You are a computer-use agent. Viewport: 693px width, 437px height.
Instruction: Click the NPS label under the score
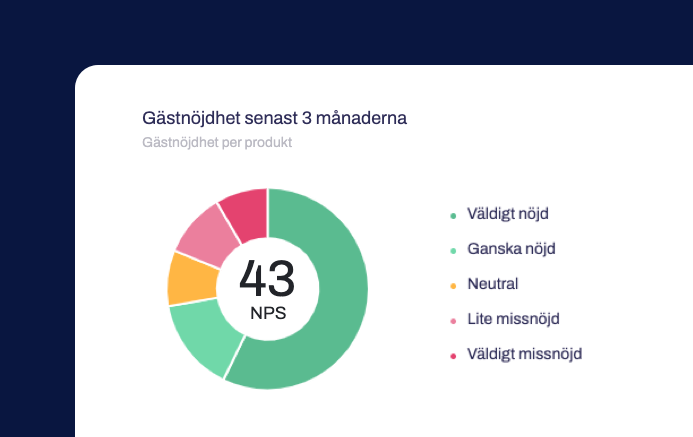pyautogui.click(x=268, y=313)
